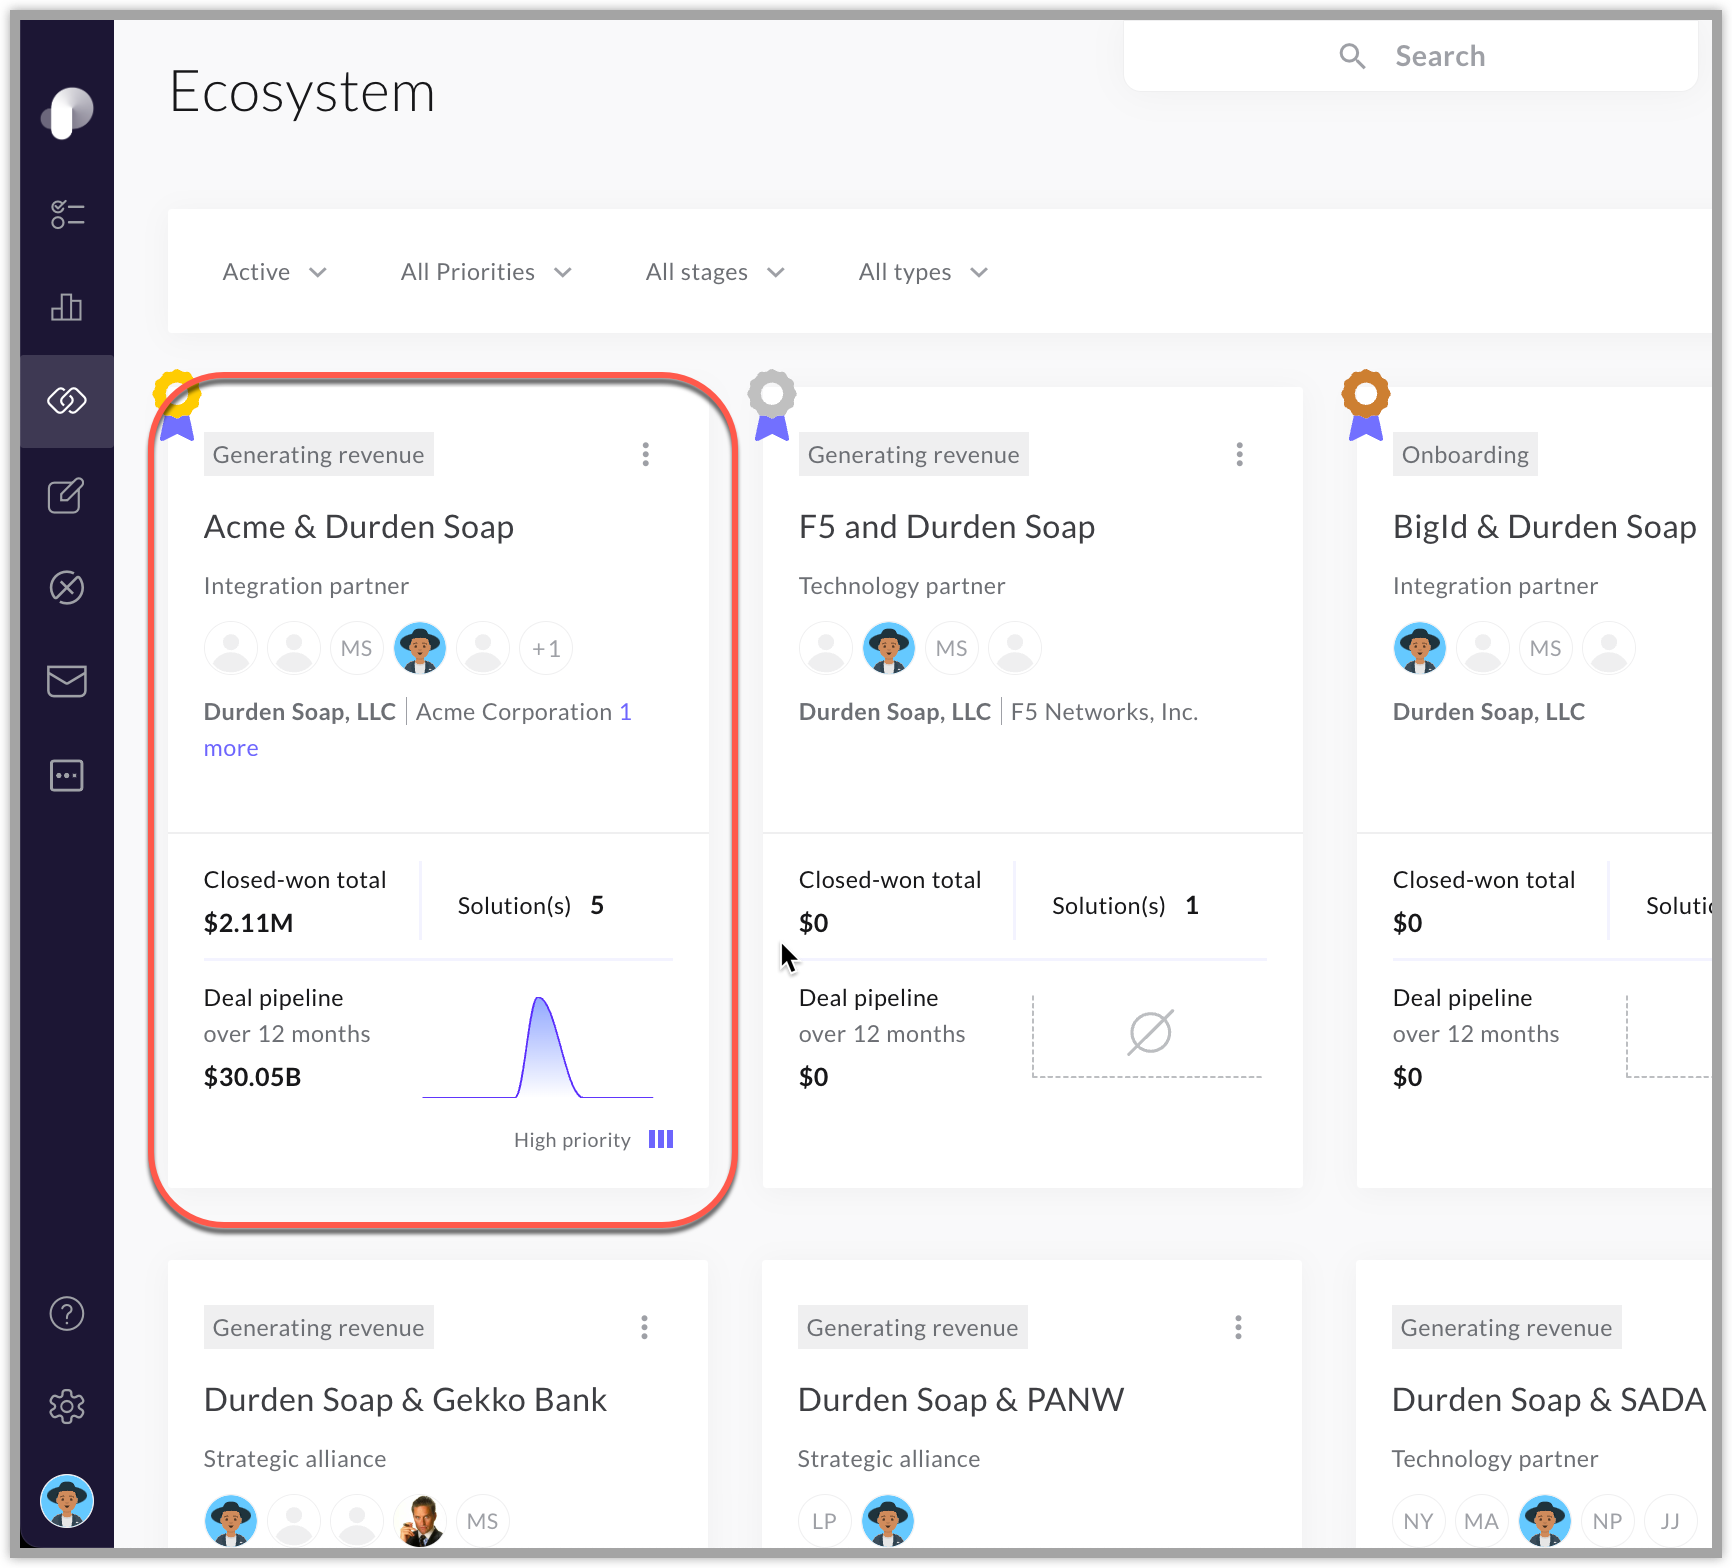This screenshot has width=1732, height=1568.
Task: Click the MS avatar on Gekko Bank card
Action: tap(483, 1521)
